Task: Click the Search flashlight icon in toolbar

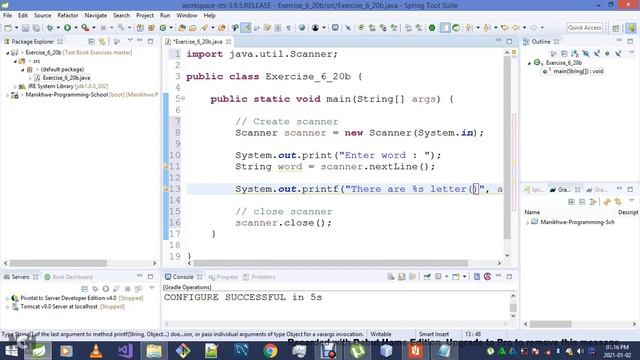Action: [x=204, y=27]
